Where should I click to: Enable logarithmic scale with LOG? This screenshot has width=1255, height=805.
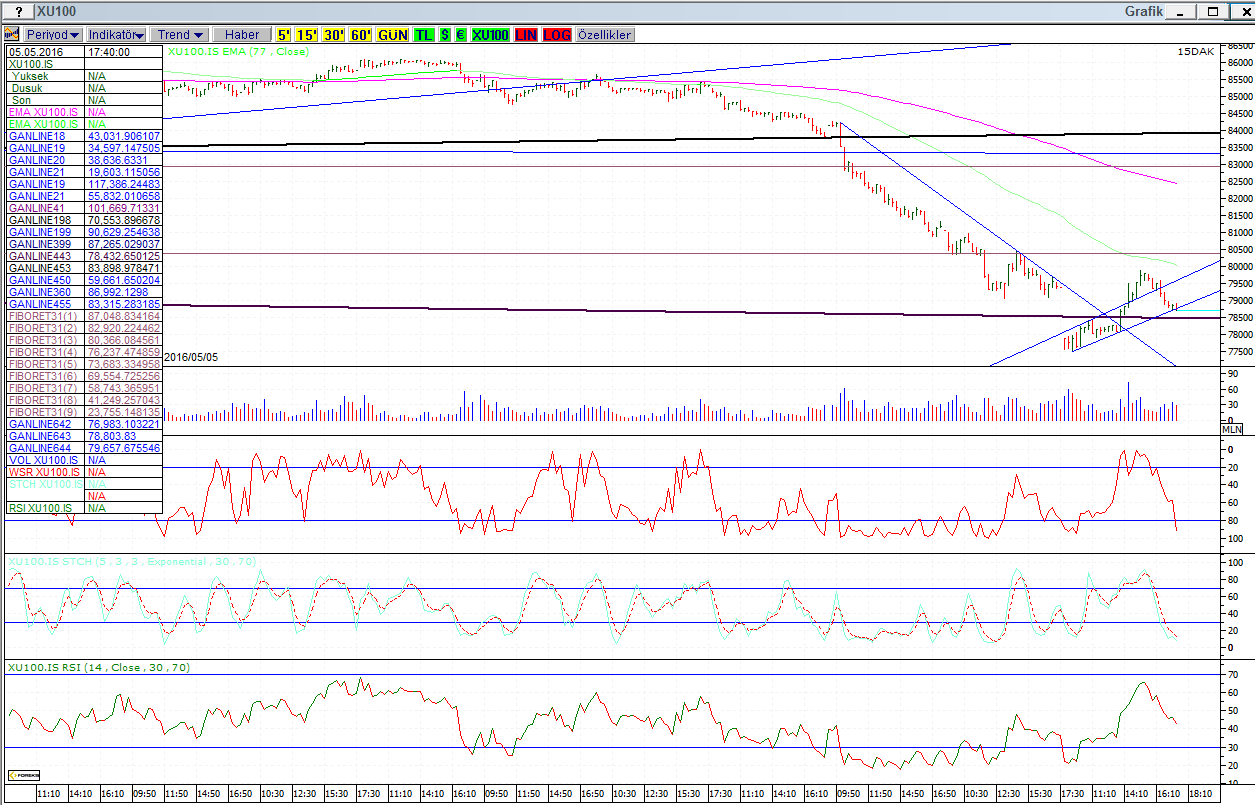557,34
